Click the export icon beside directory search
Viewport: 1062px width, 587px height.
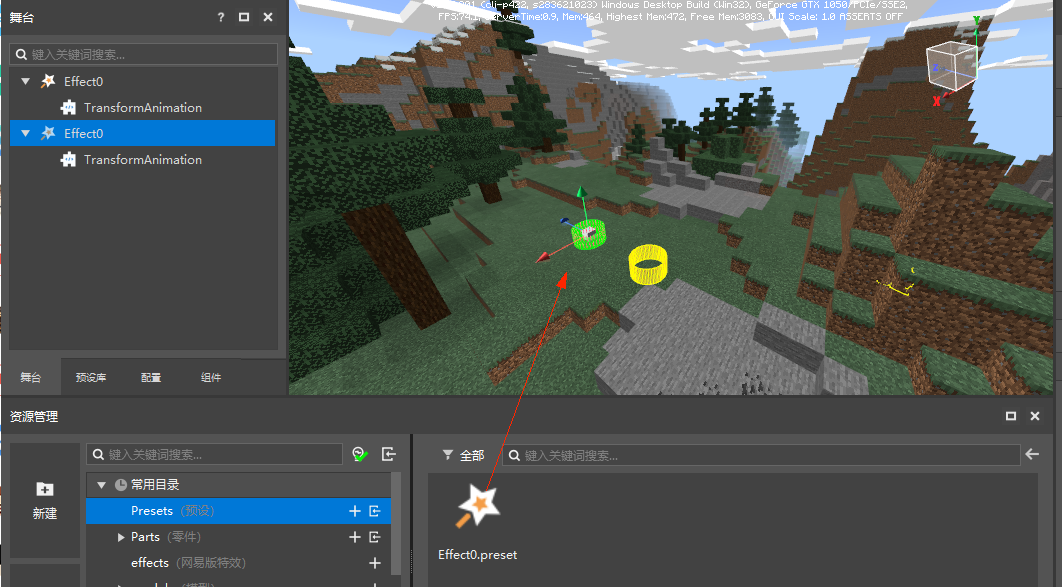coord(389,454)
